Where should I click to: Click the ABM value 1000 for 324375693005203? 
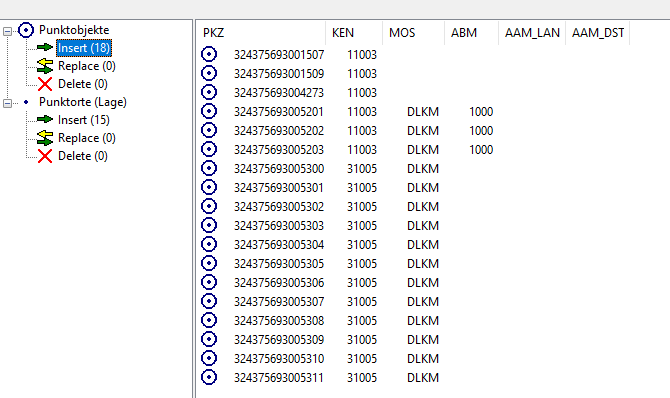(481, 150)
